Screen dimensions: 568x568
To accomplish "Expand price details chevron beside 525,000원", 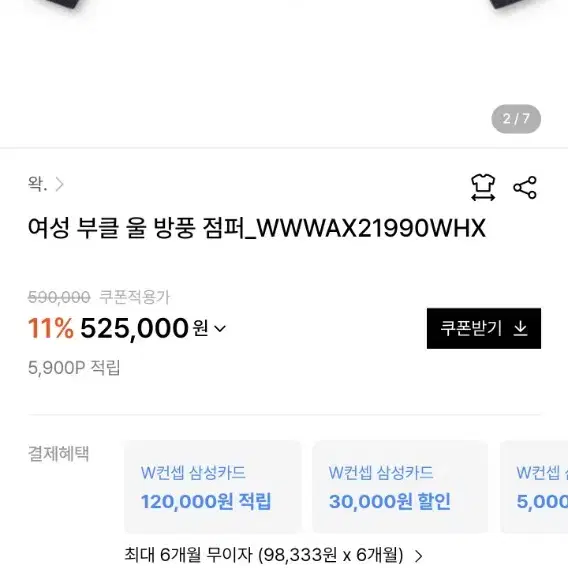I will coord(220,328).
